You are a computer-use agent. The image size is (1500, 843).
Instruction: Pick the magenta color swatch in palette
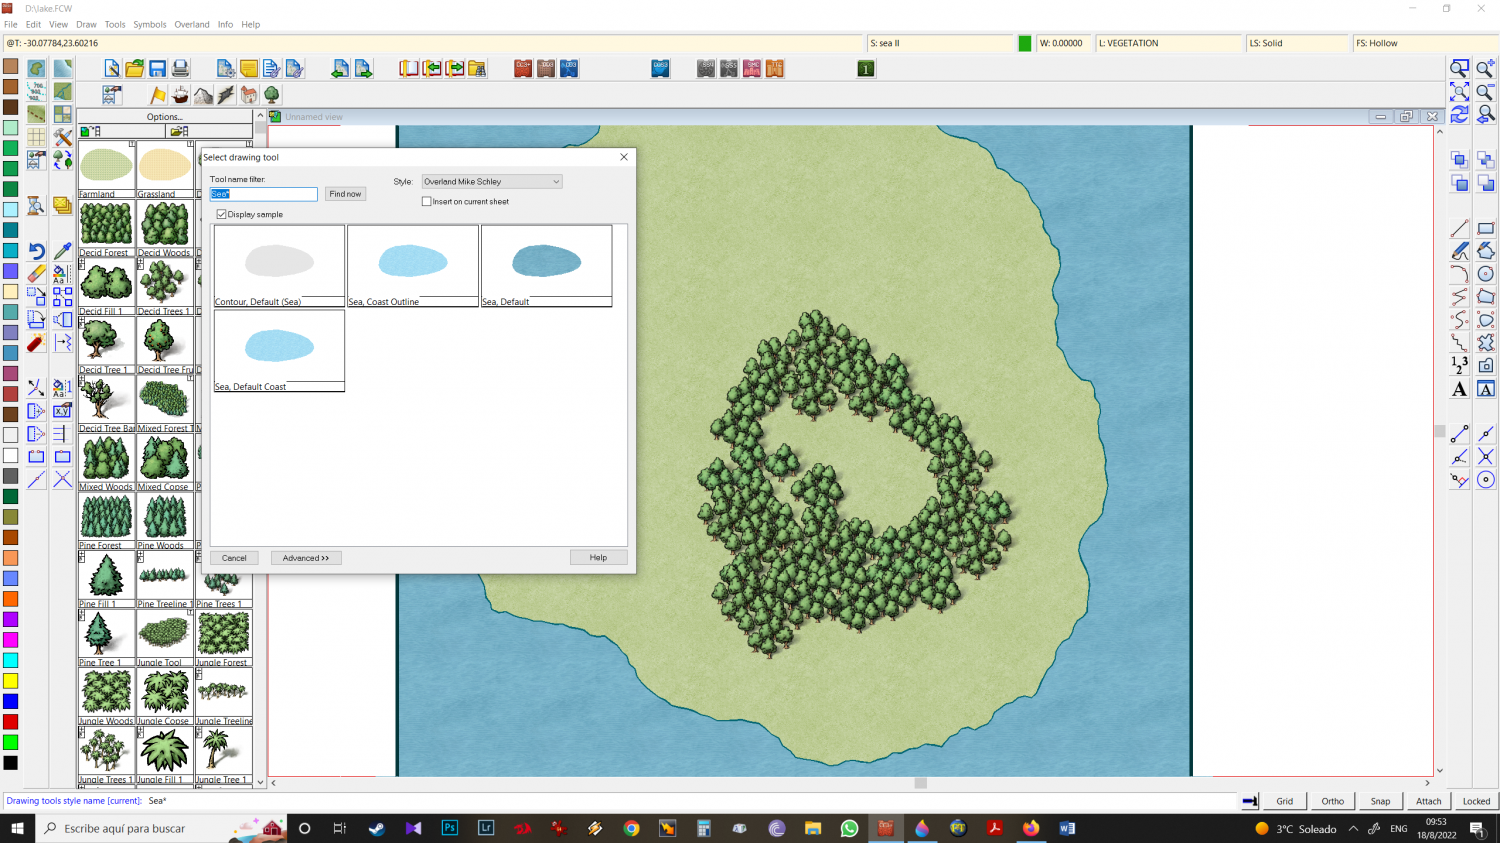[10, 640]
